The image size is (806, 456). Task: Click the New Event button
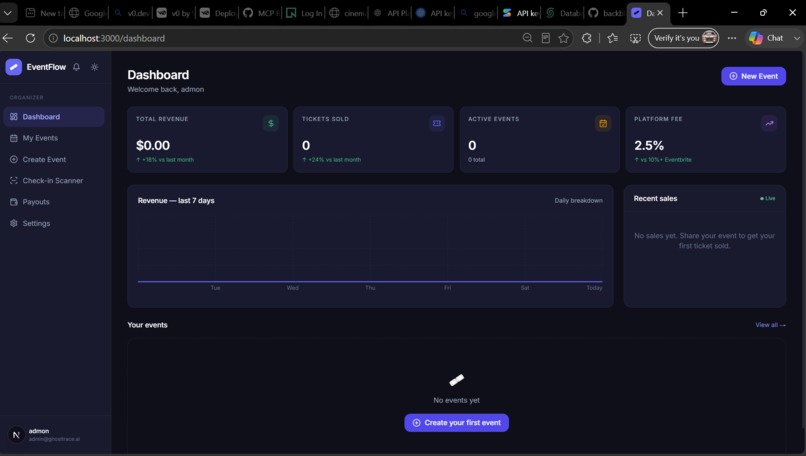click(753, 76)
